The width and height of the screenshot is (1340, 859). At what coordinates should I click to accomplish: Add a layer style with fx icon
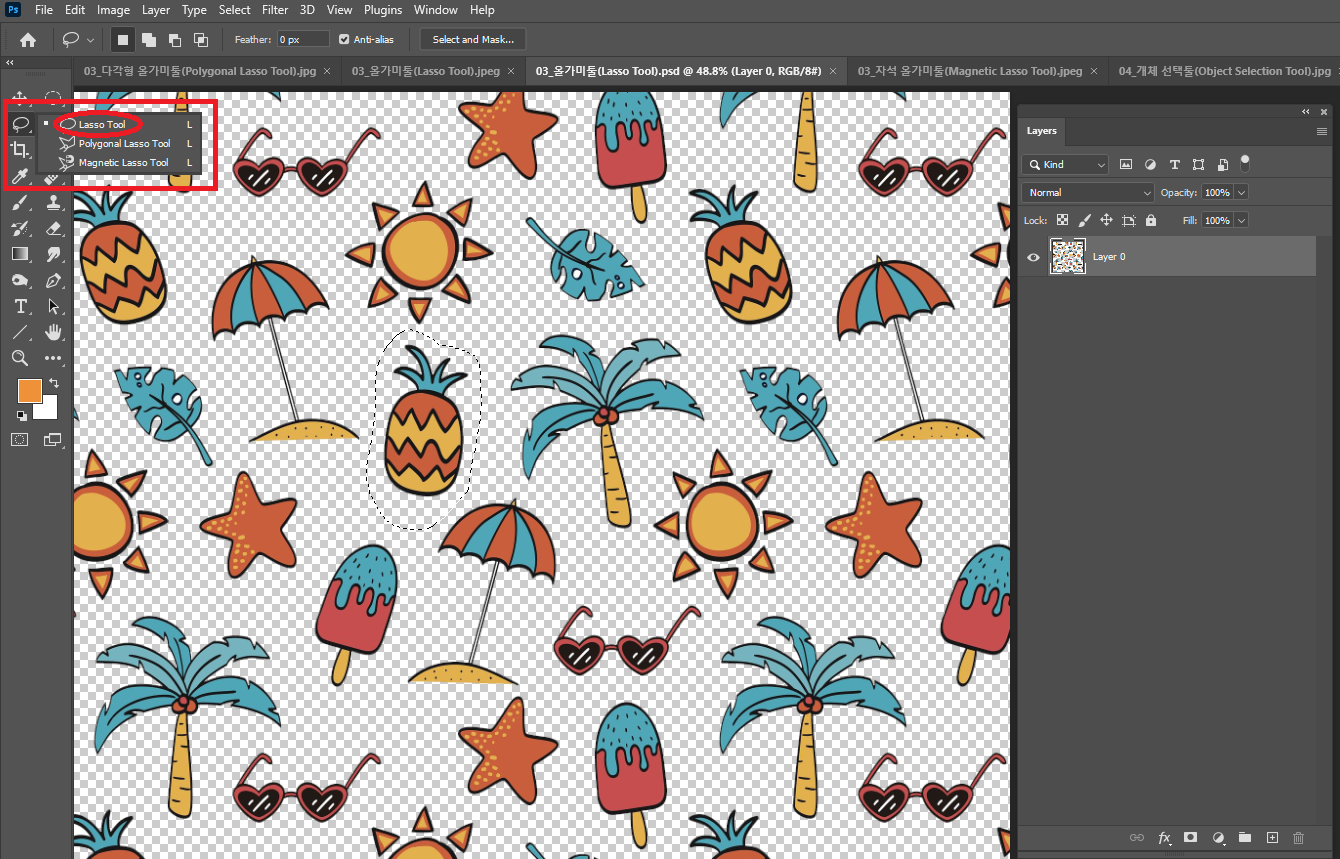click(x=1164, y=837)
